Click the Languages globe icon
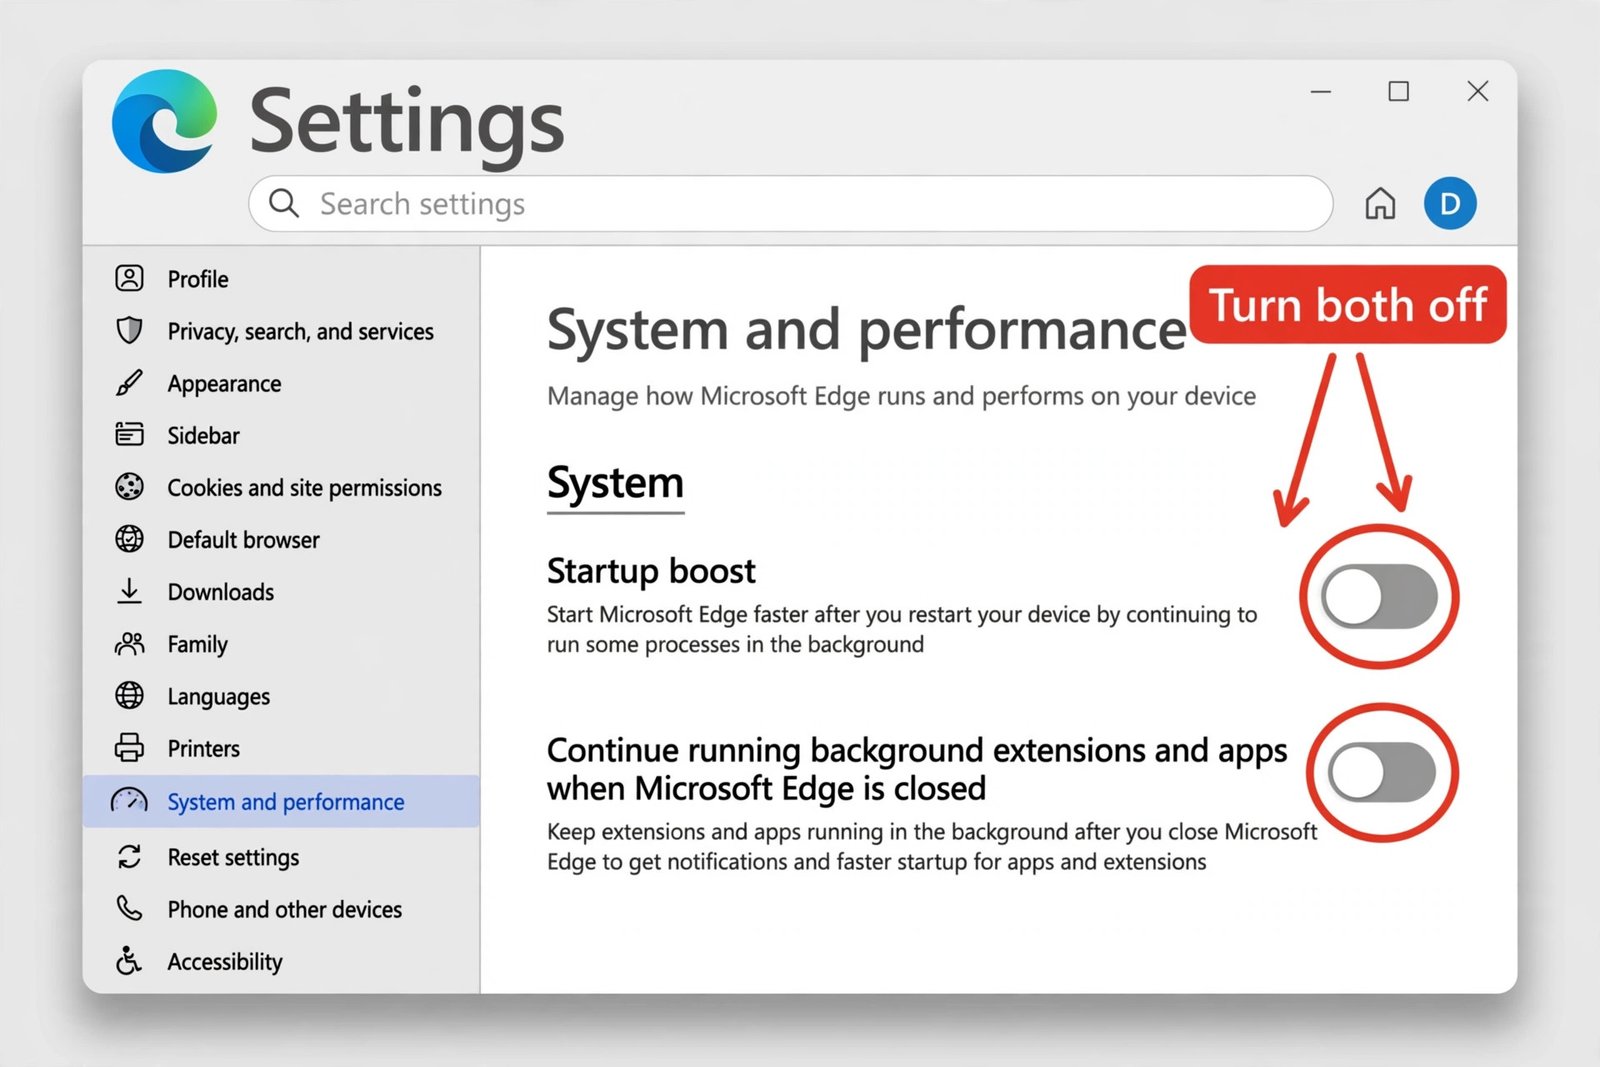1600x1067 pixels. coord(129,695)
